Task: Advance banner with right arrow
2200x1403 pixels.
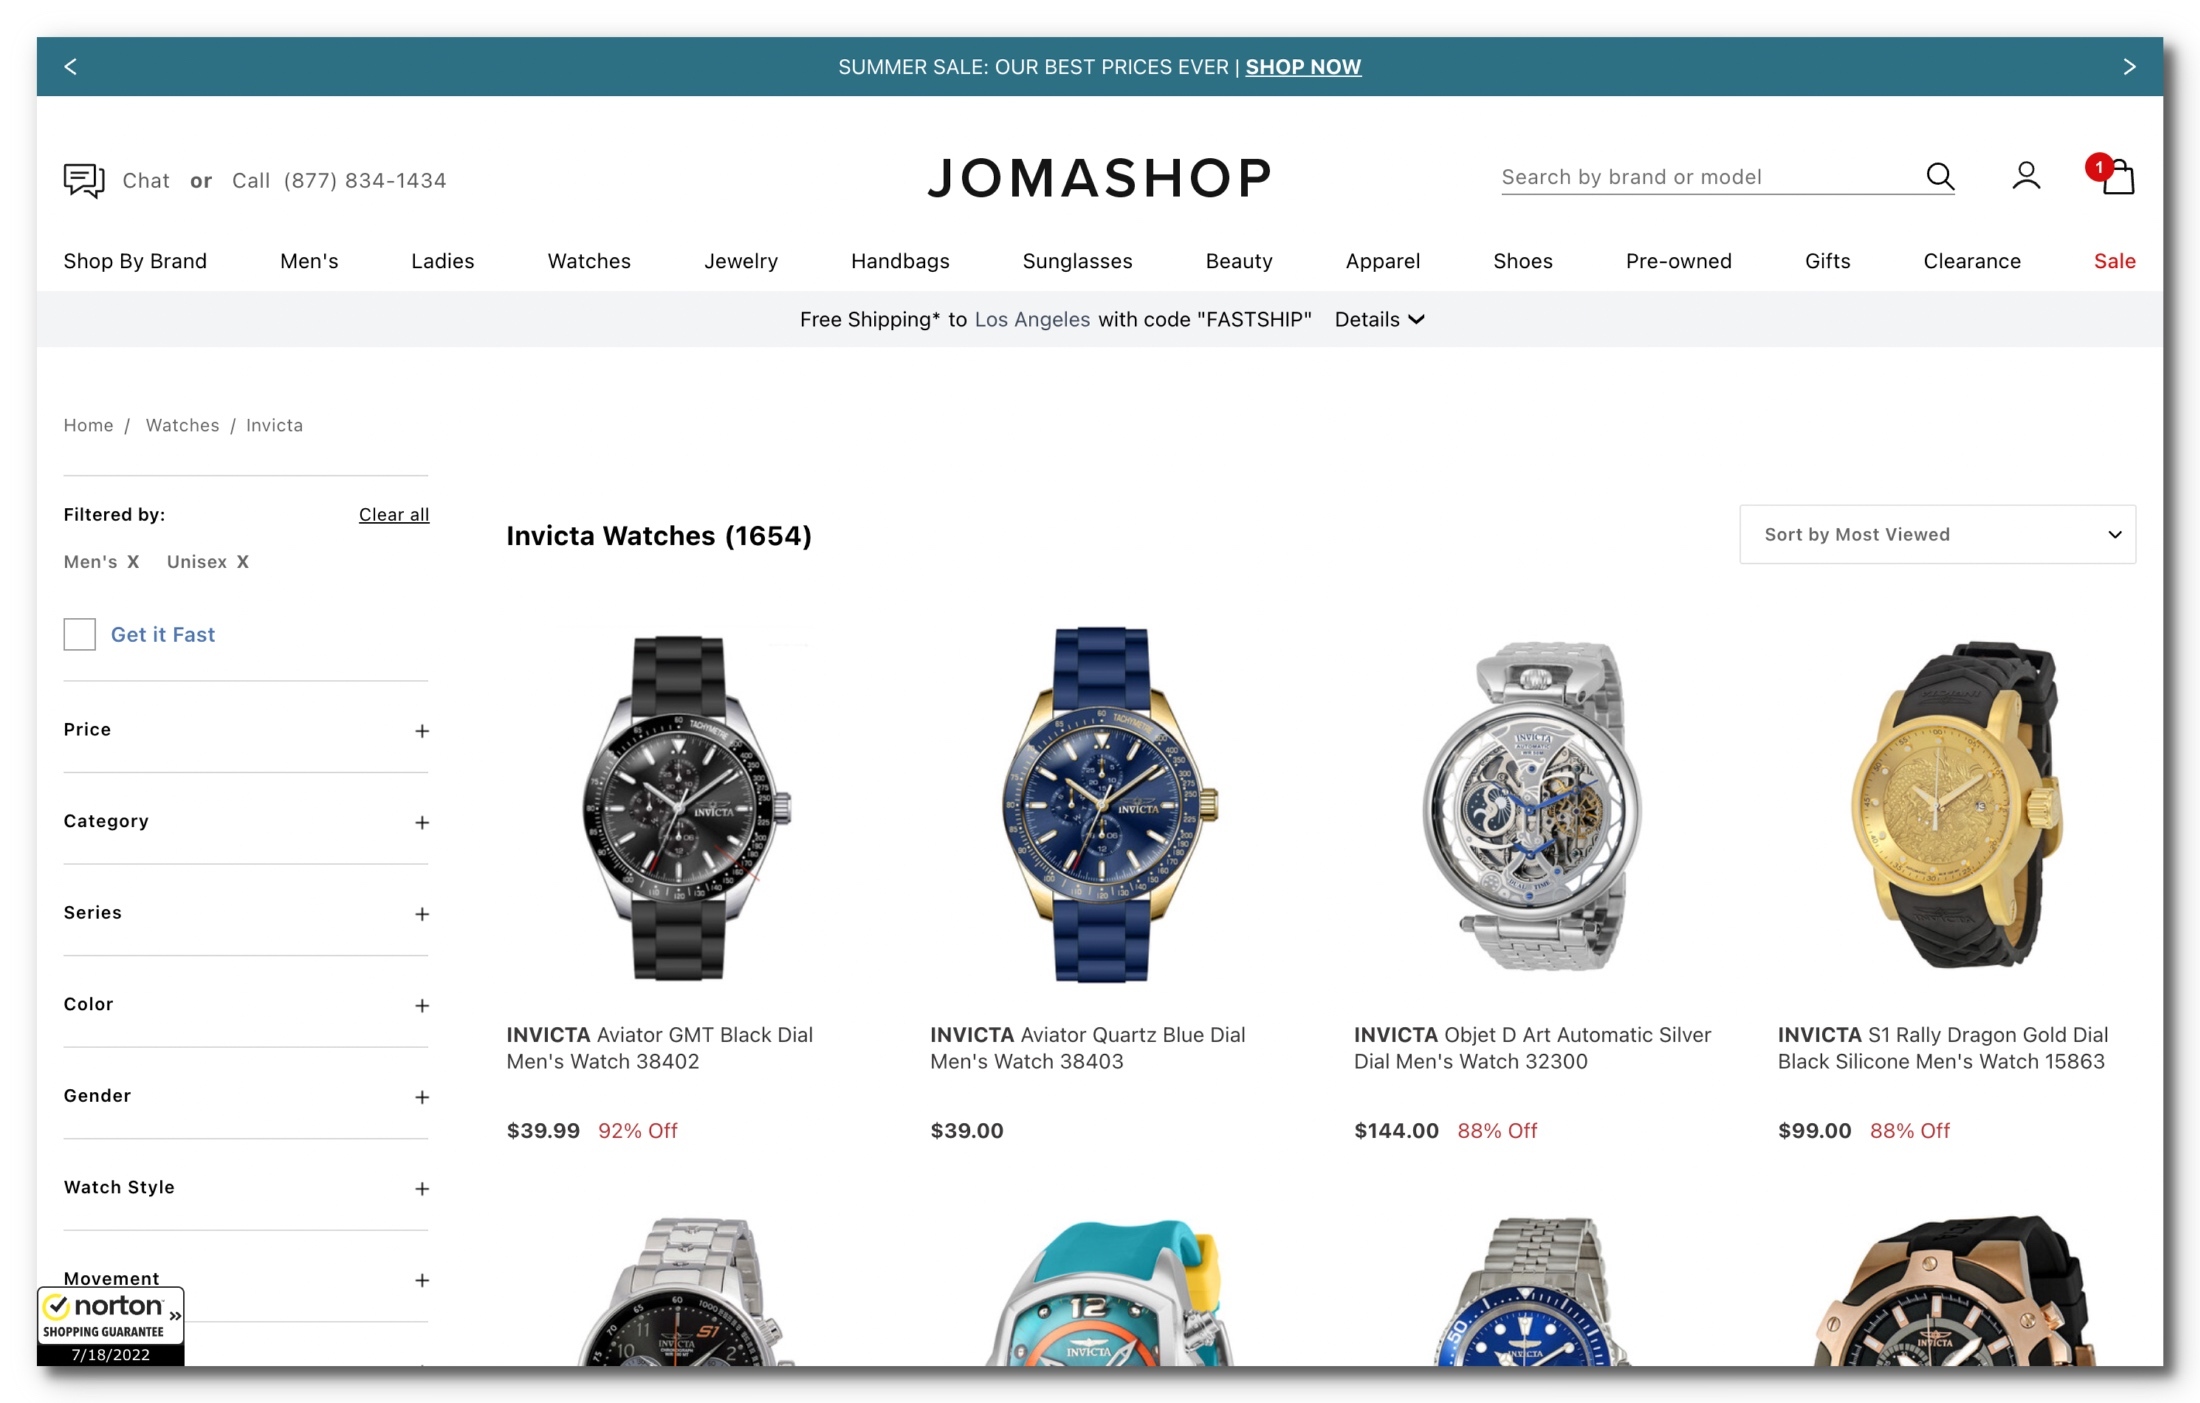Action: coord(2129,67)
